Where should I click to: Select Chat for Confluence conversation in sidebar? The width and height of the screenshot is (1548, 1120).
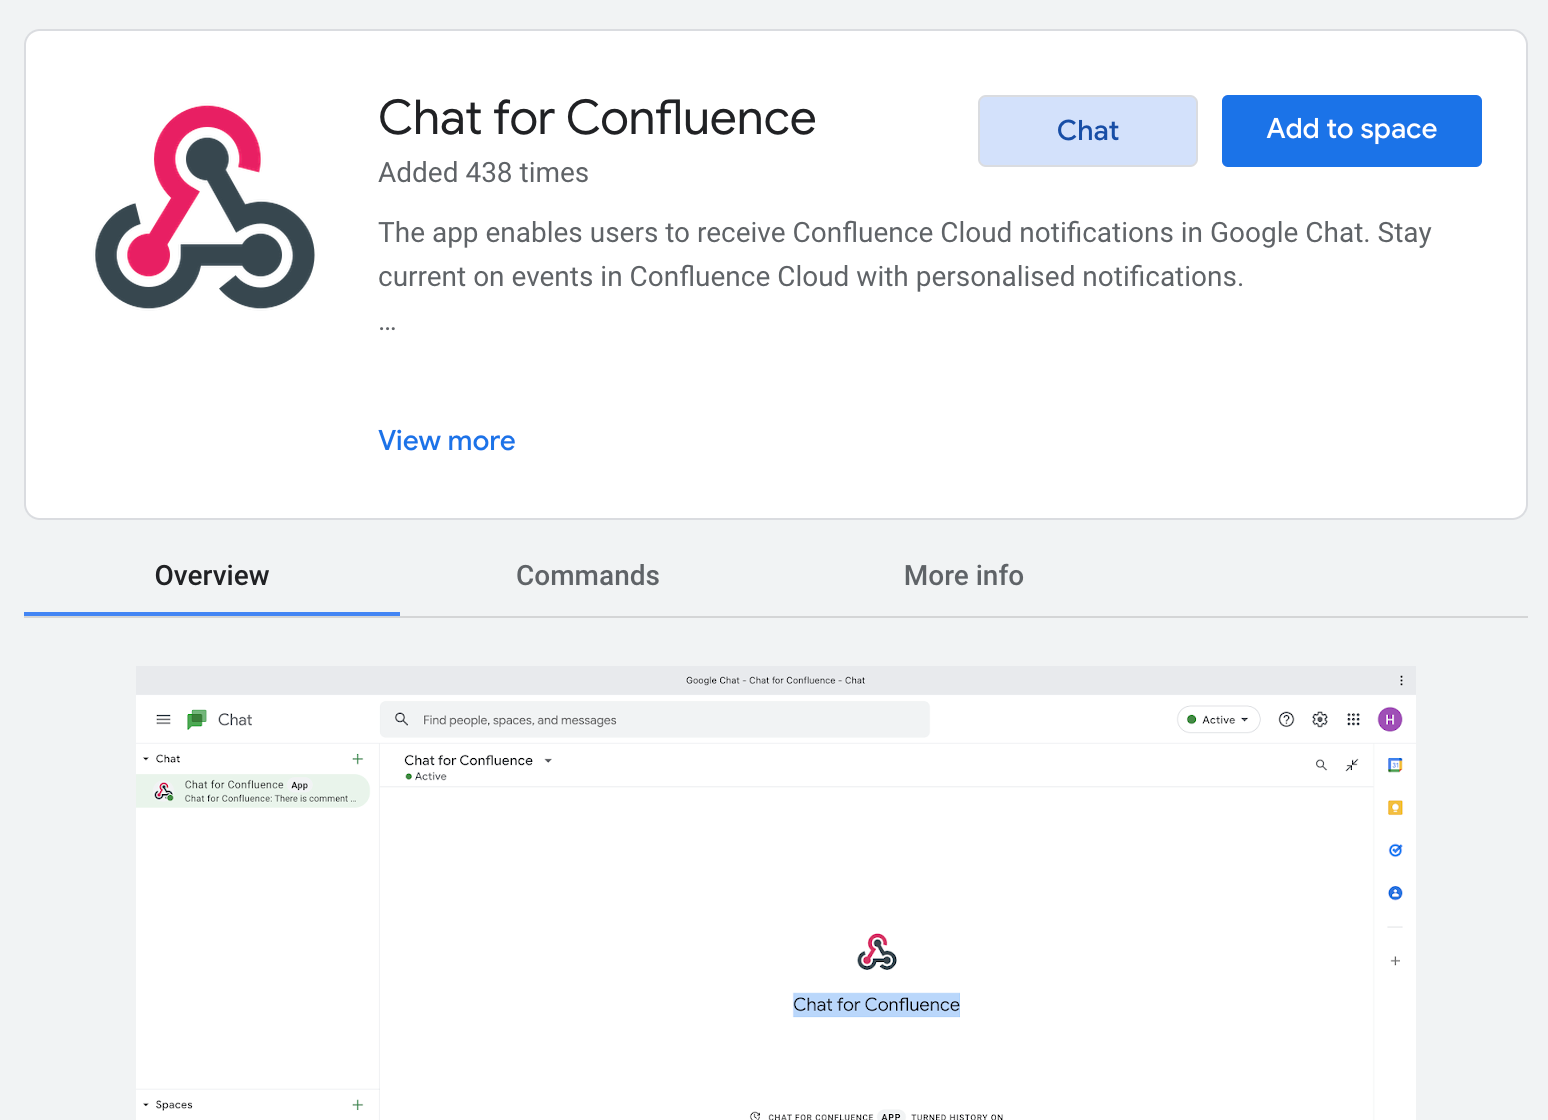(254, 791)
